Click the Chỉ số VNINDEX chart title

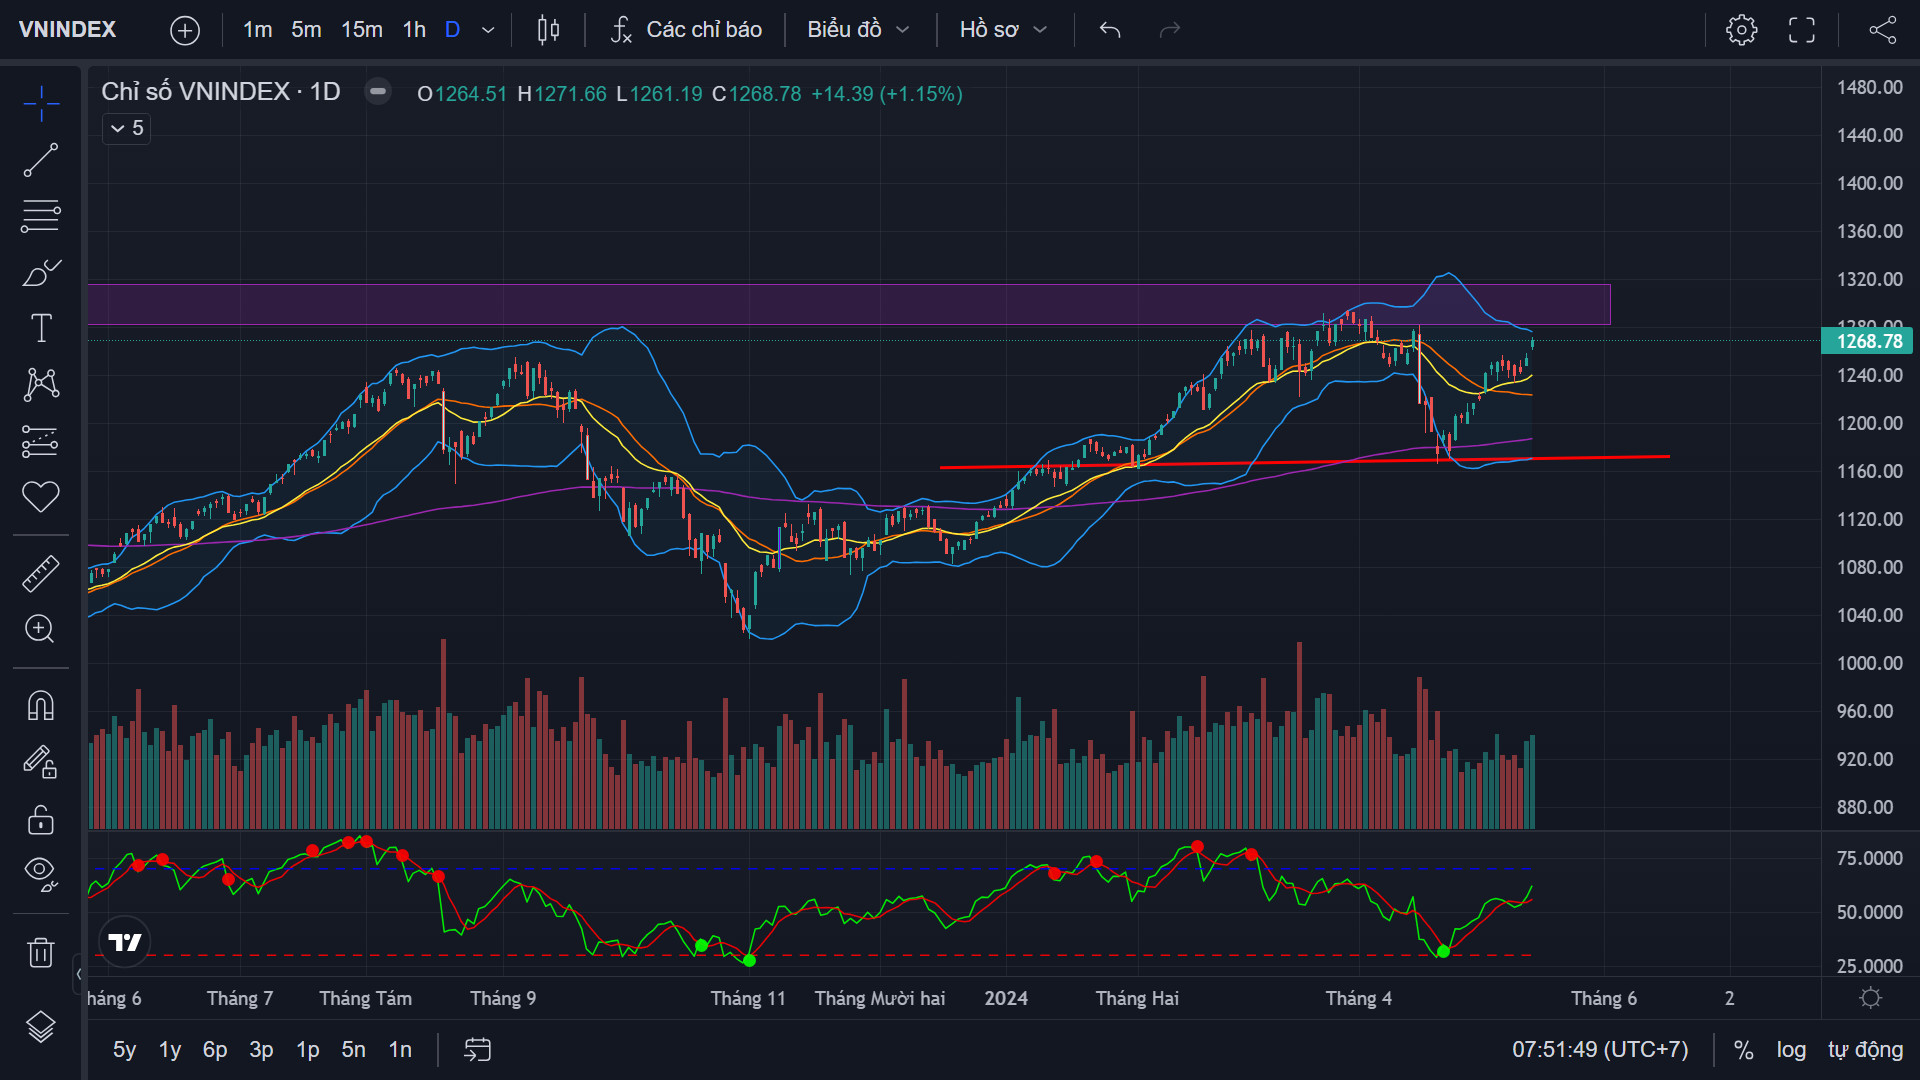[221, 92]
